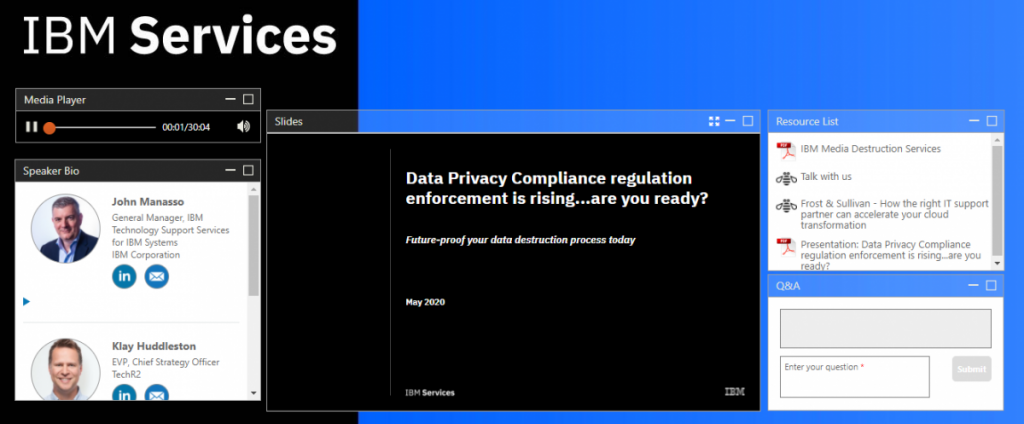Maximize the Q&A panel
The image size is (1024, 424).
(x=991, y=285)
